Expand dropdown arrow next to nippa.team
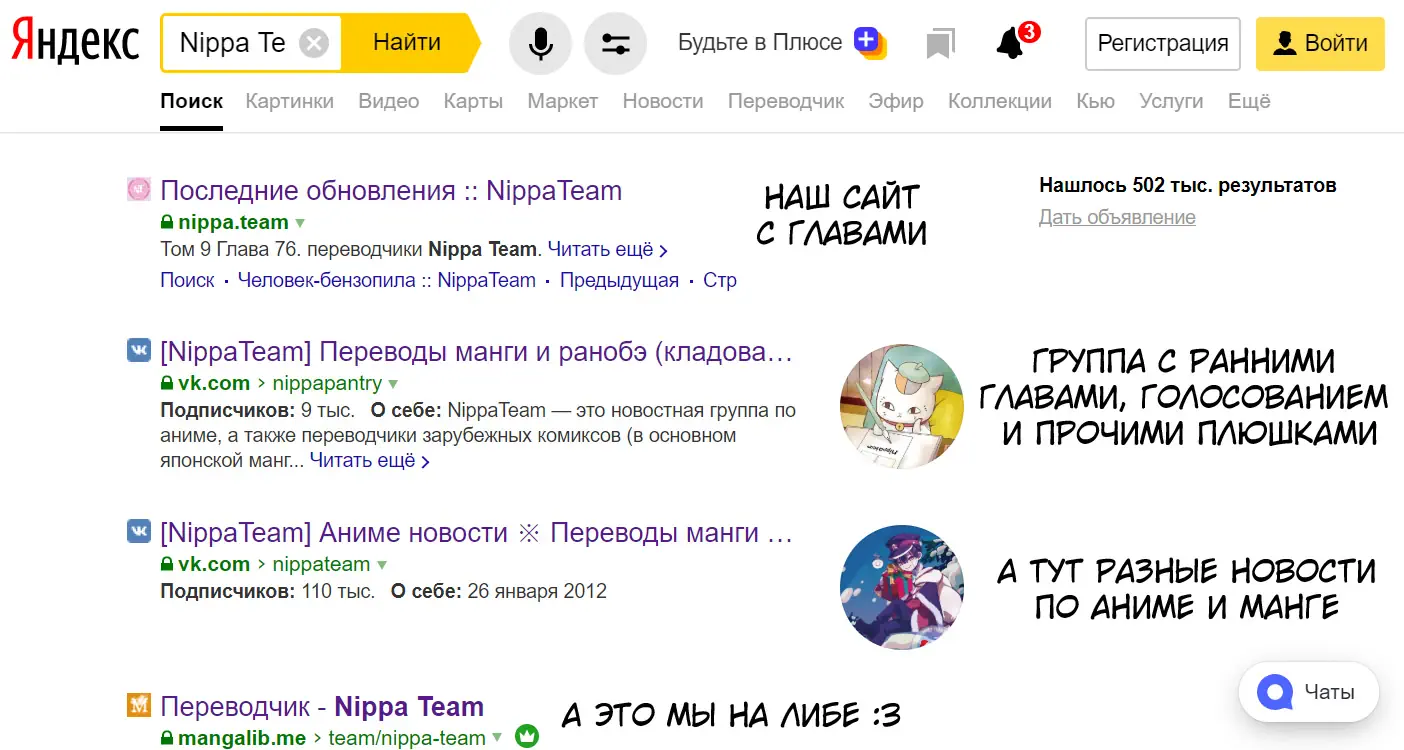The image size is (1404, 750). (300, 223)
